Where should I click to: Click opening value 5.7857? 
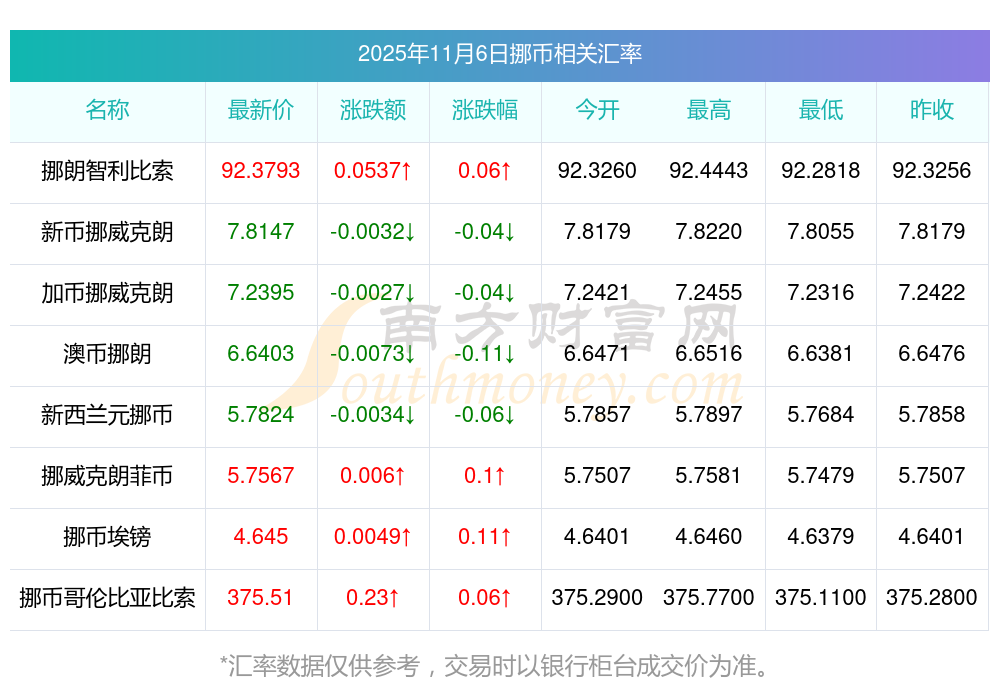point(597,415)
